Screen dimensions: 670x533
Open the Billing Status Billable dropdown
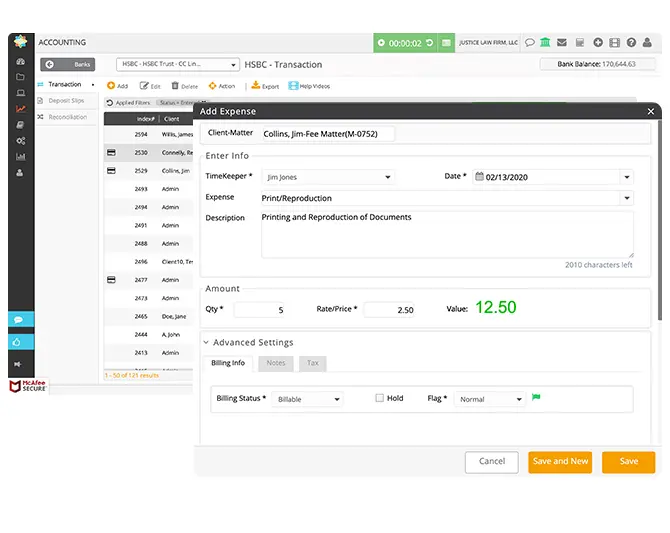click(x=307, y=399)
